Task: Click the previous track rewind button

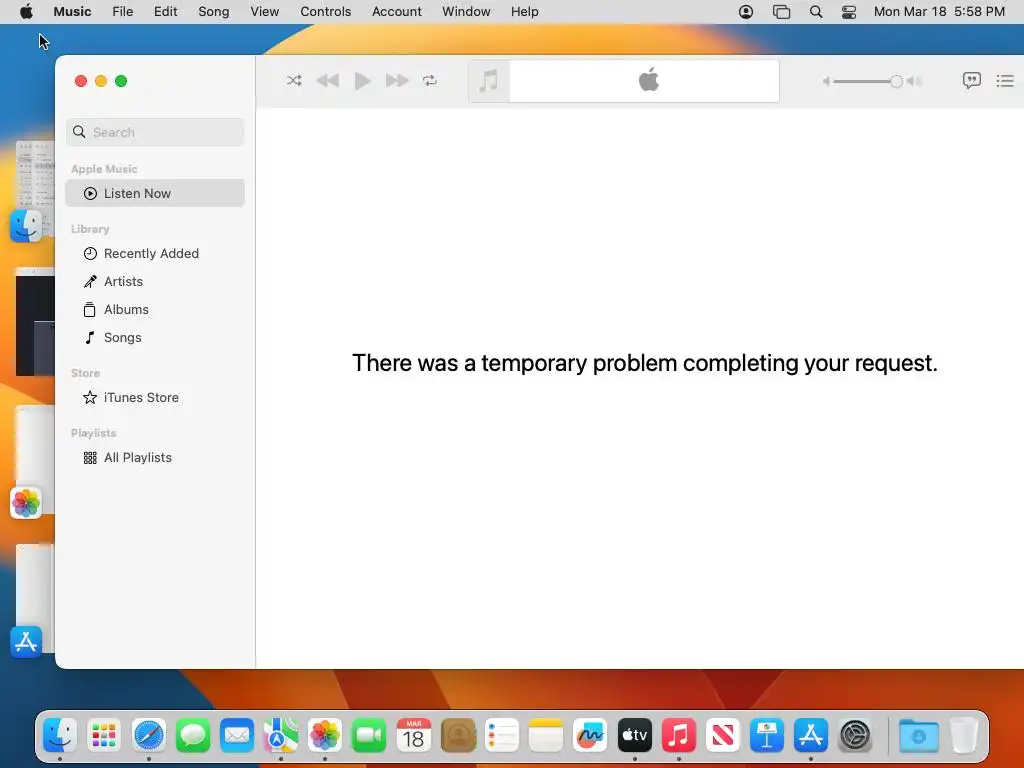Action: click(328, 81)
